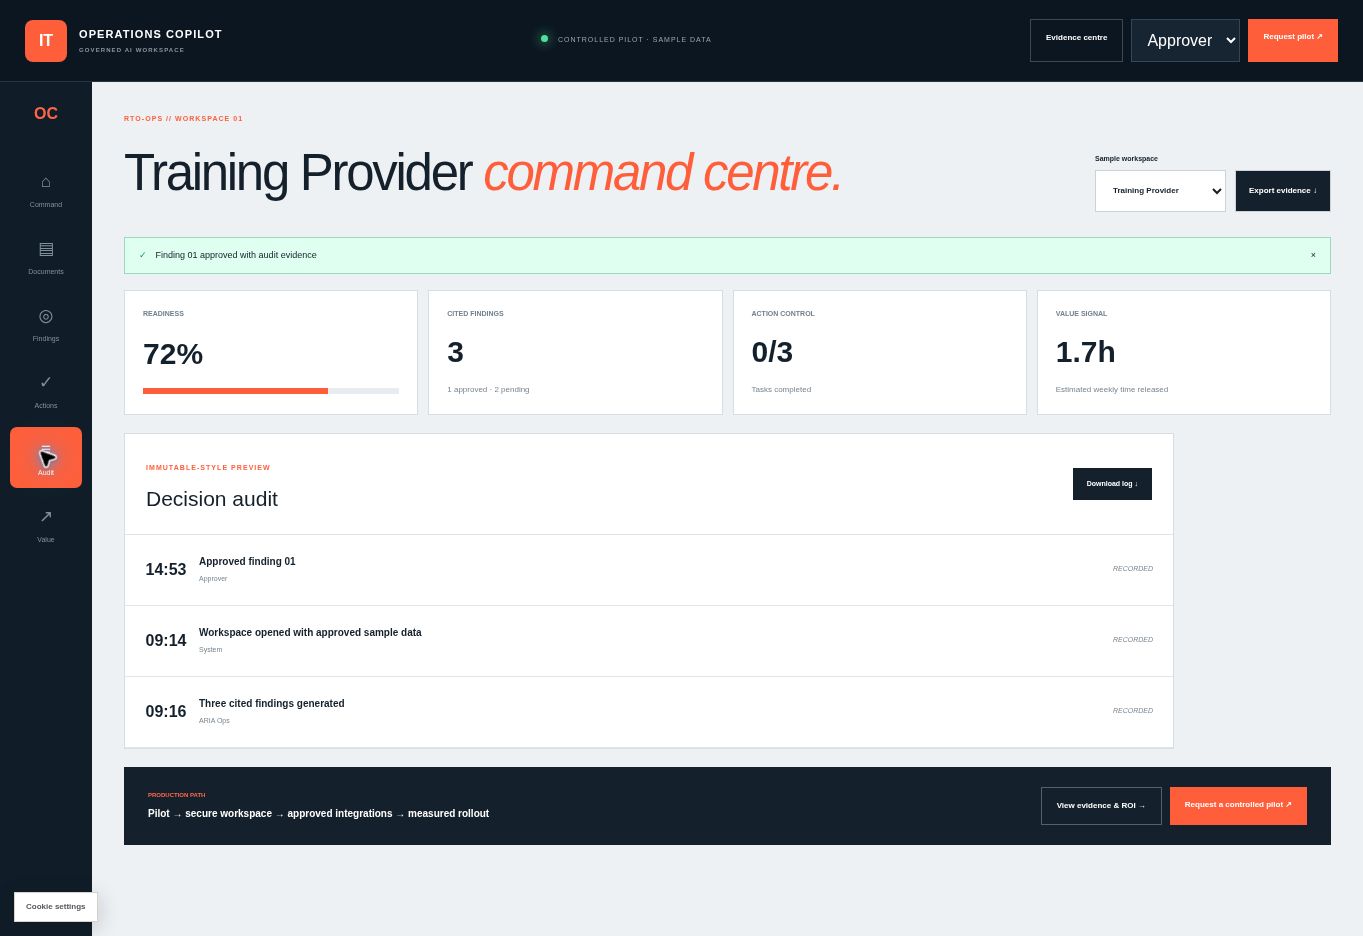Open the Actions checkmark icon
The height and width of the screenshot is (936, 1363).
click(x=46, y=383)
